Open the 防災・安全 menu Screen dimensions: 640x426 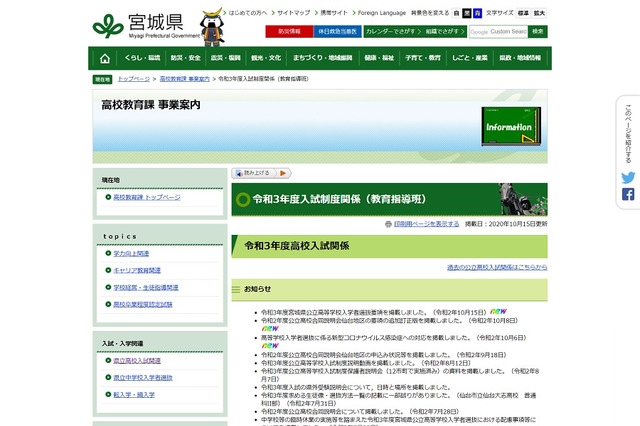185,58
